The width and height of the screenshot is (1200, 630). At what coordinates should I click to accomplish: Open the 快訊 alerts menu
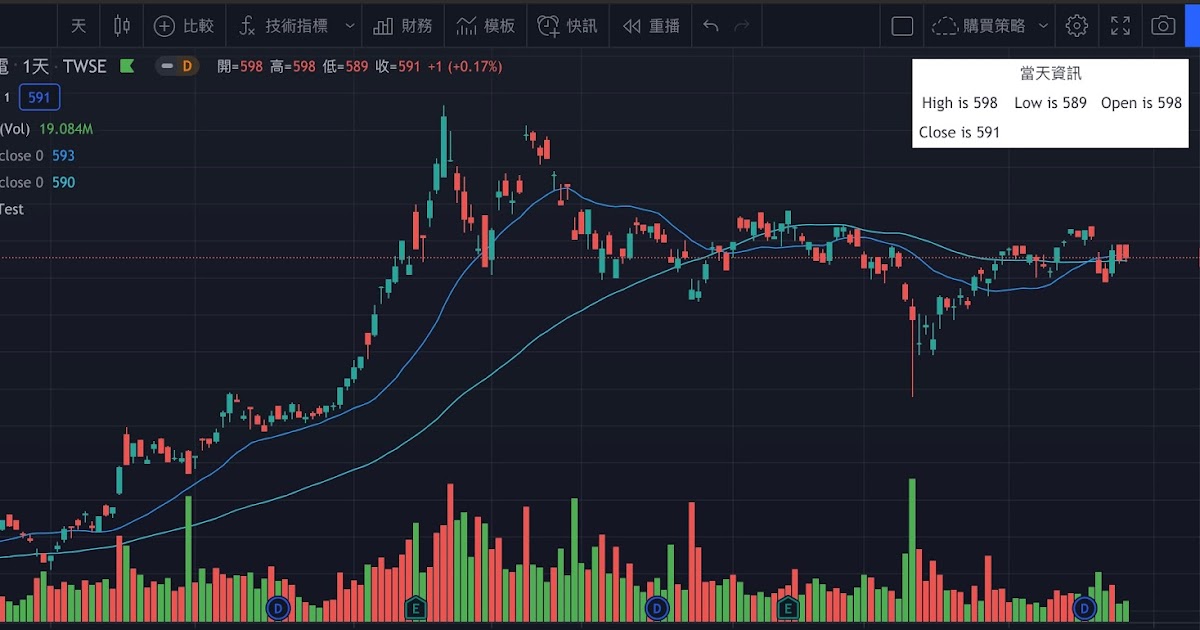[x=568, y=25]
